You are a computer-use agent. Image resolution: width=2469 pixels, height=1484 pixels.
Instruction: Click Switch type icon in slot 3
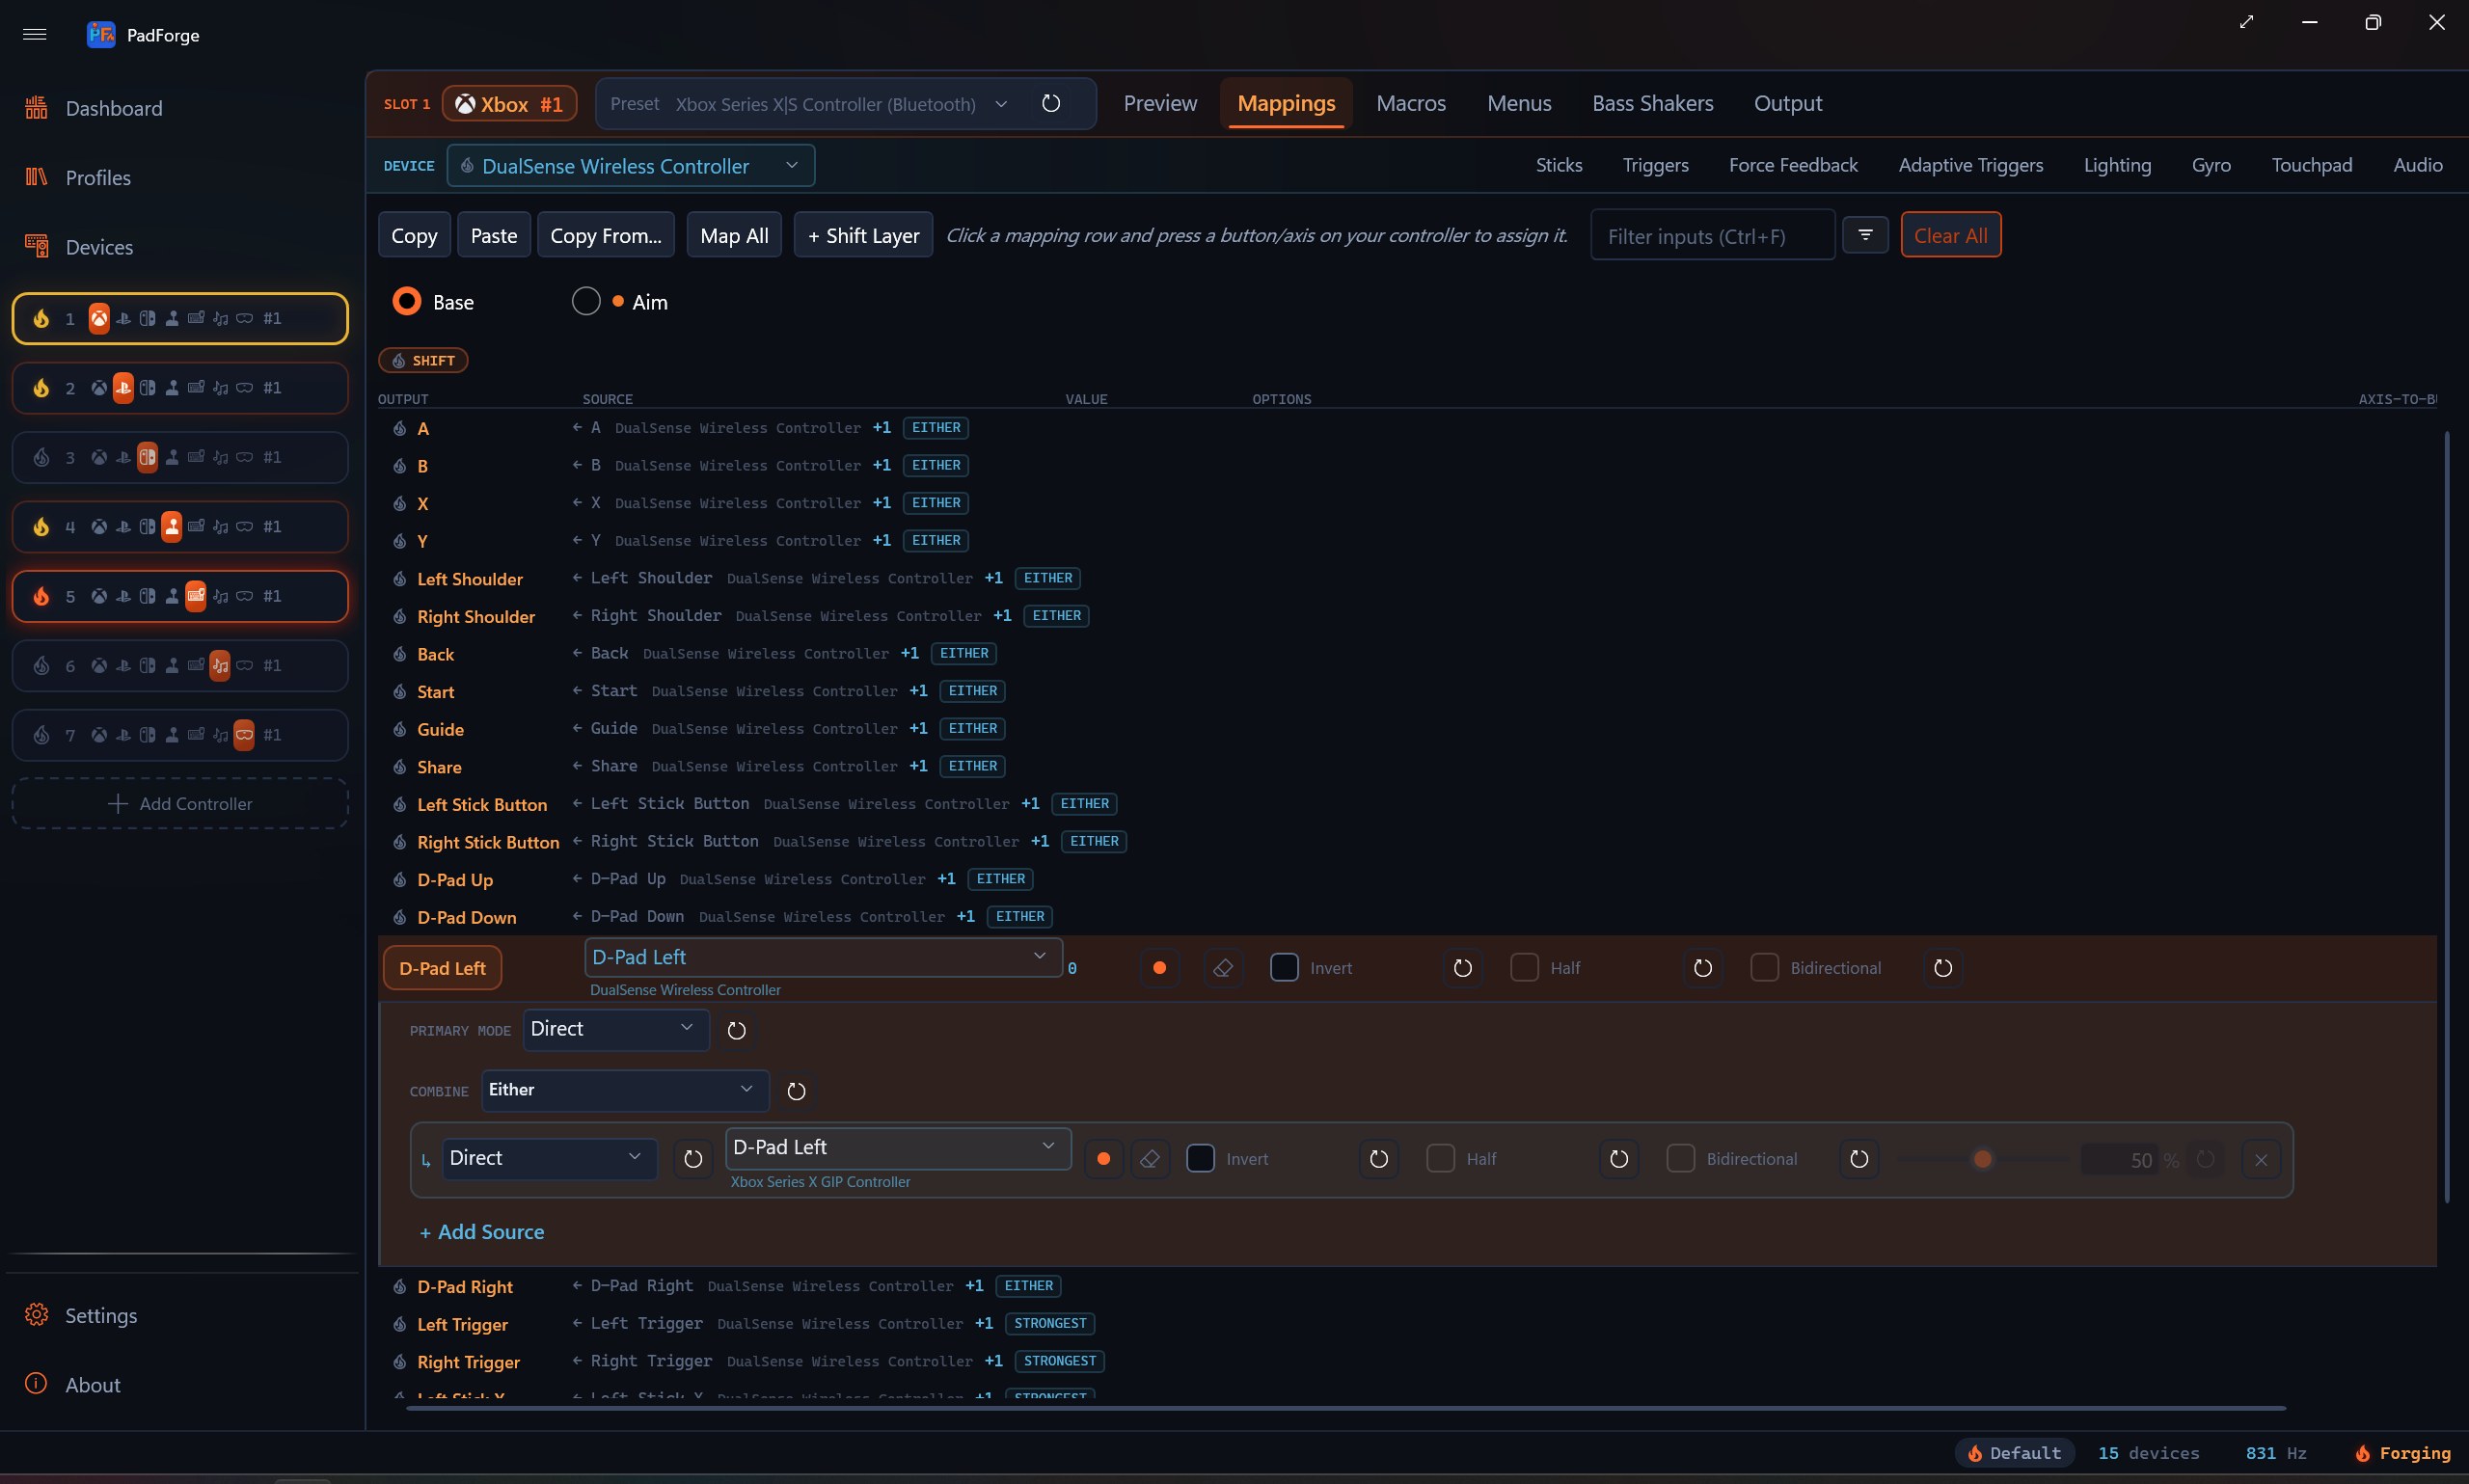[x=147, y=457]
